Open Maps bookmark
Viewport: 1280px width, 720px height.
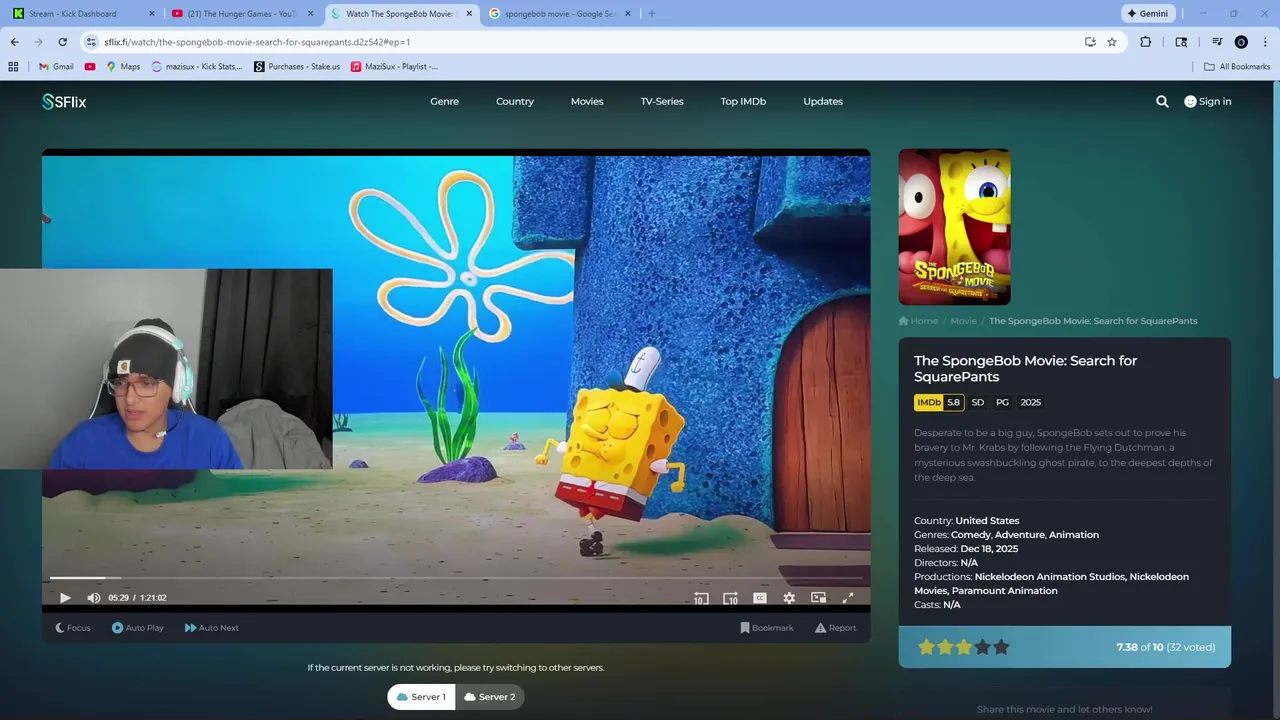123,67
